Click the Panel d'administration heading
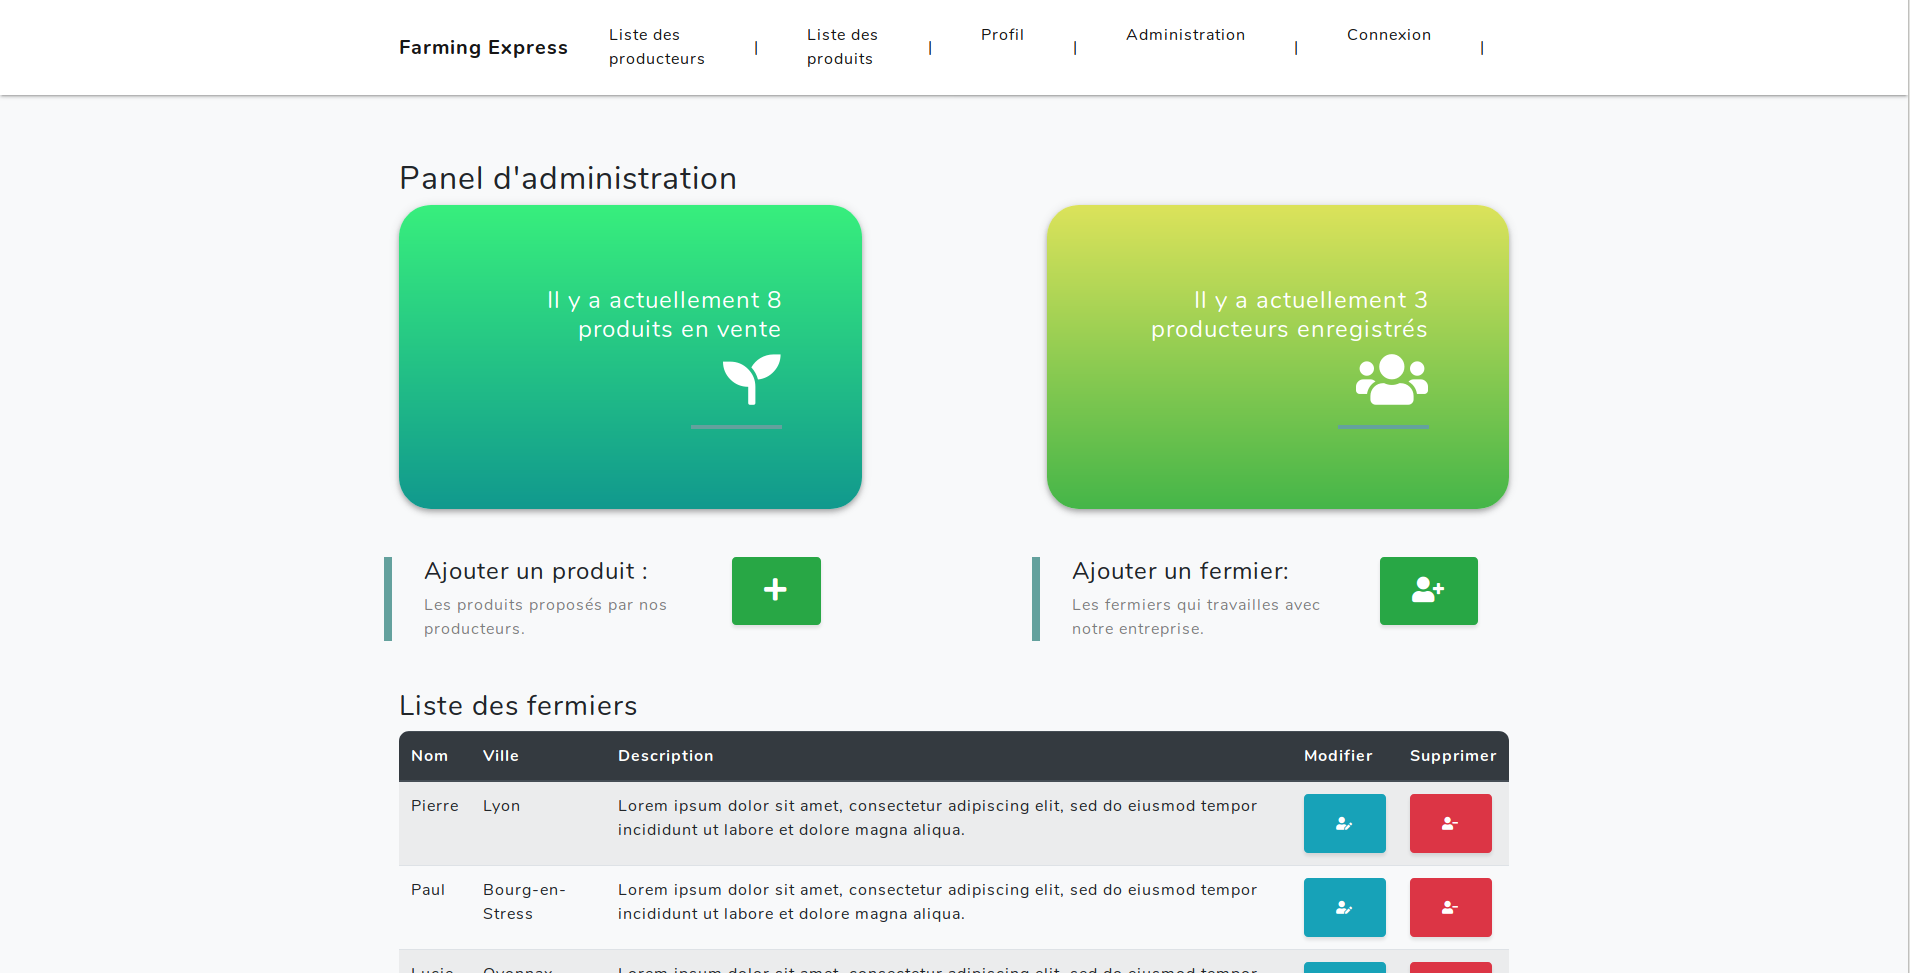The width and height of the screenshot is (1910, 973). coord(568,178)
